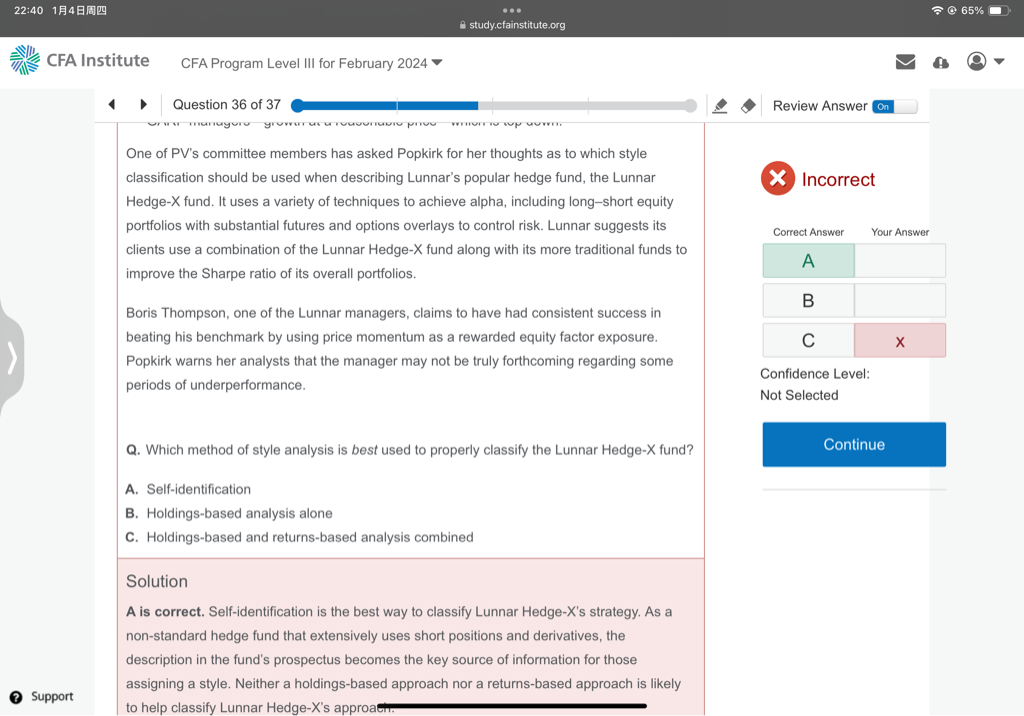1024x716 pixels.
Task: Click the cloud download icon
Action: tap(940, 62)
